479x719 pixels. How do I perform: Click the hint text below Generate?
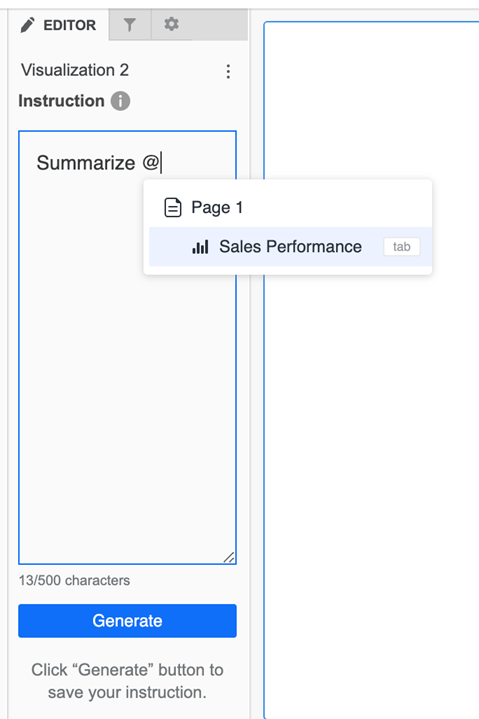pyautogui.click(x=127, y=681)
